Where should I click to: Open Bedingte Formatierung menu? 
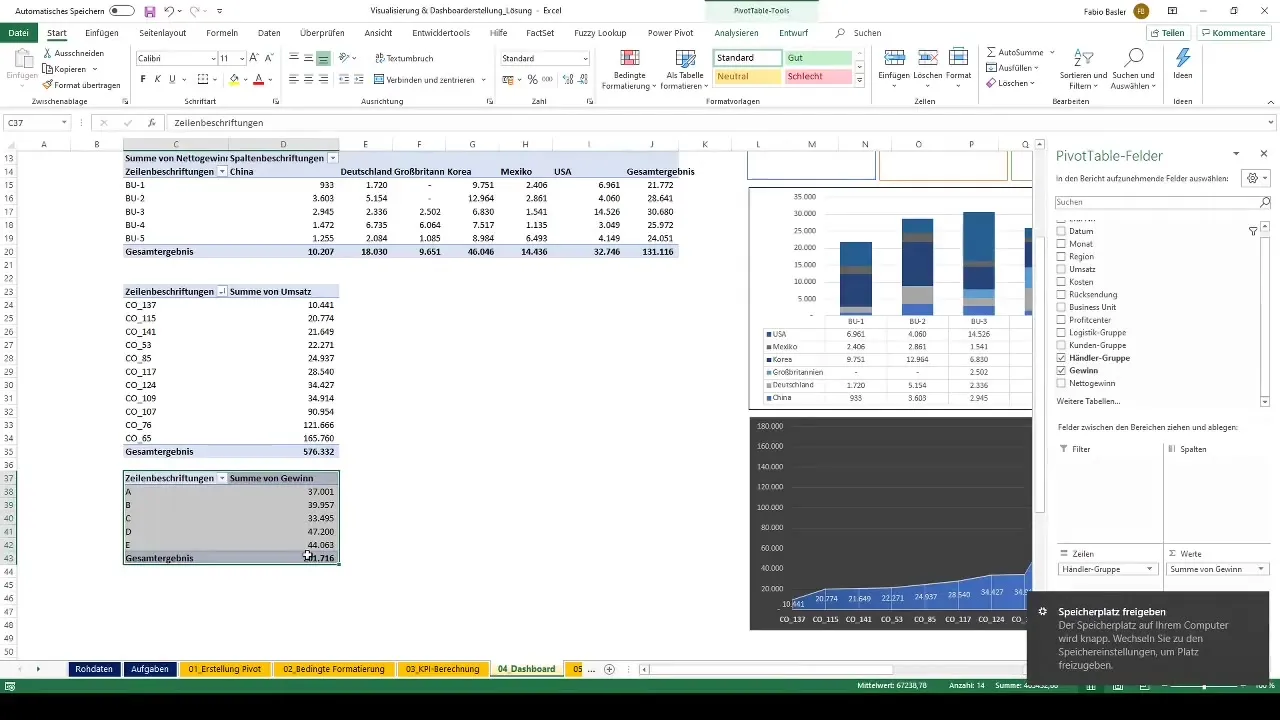629,70
